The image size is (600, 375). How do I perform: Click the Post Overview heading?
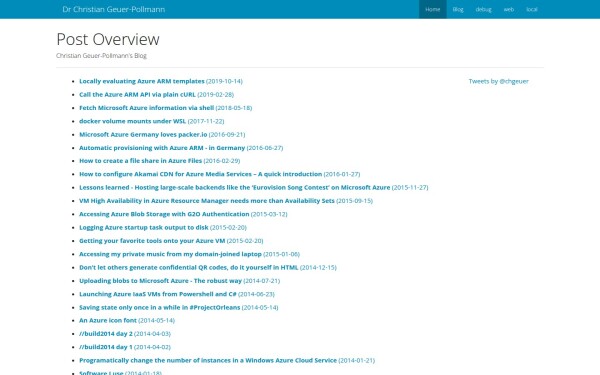point(108,39)
